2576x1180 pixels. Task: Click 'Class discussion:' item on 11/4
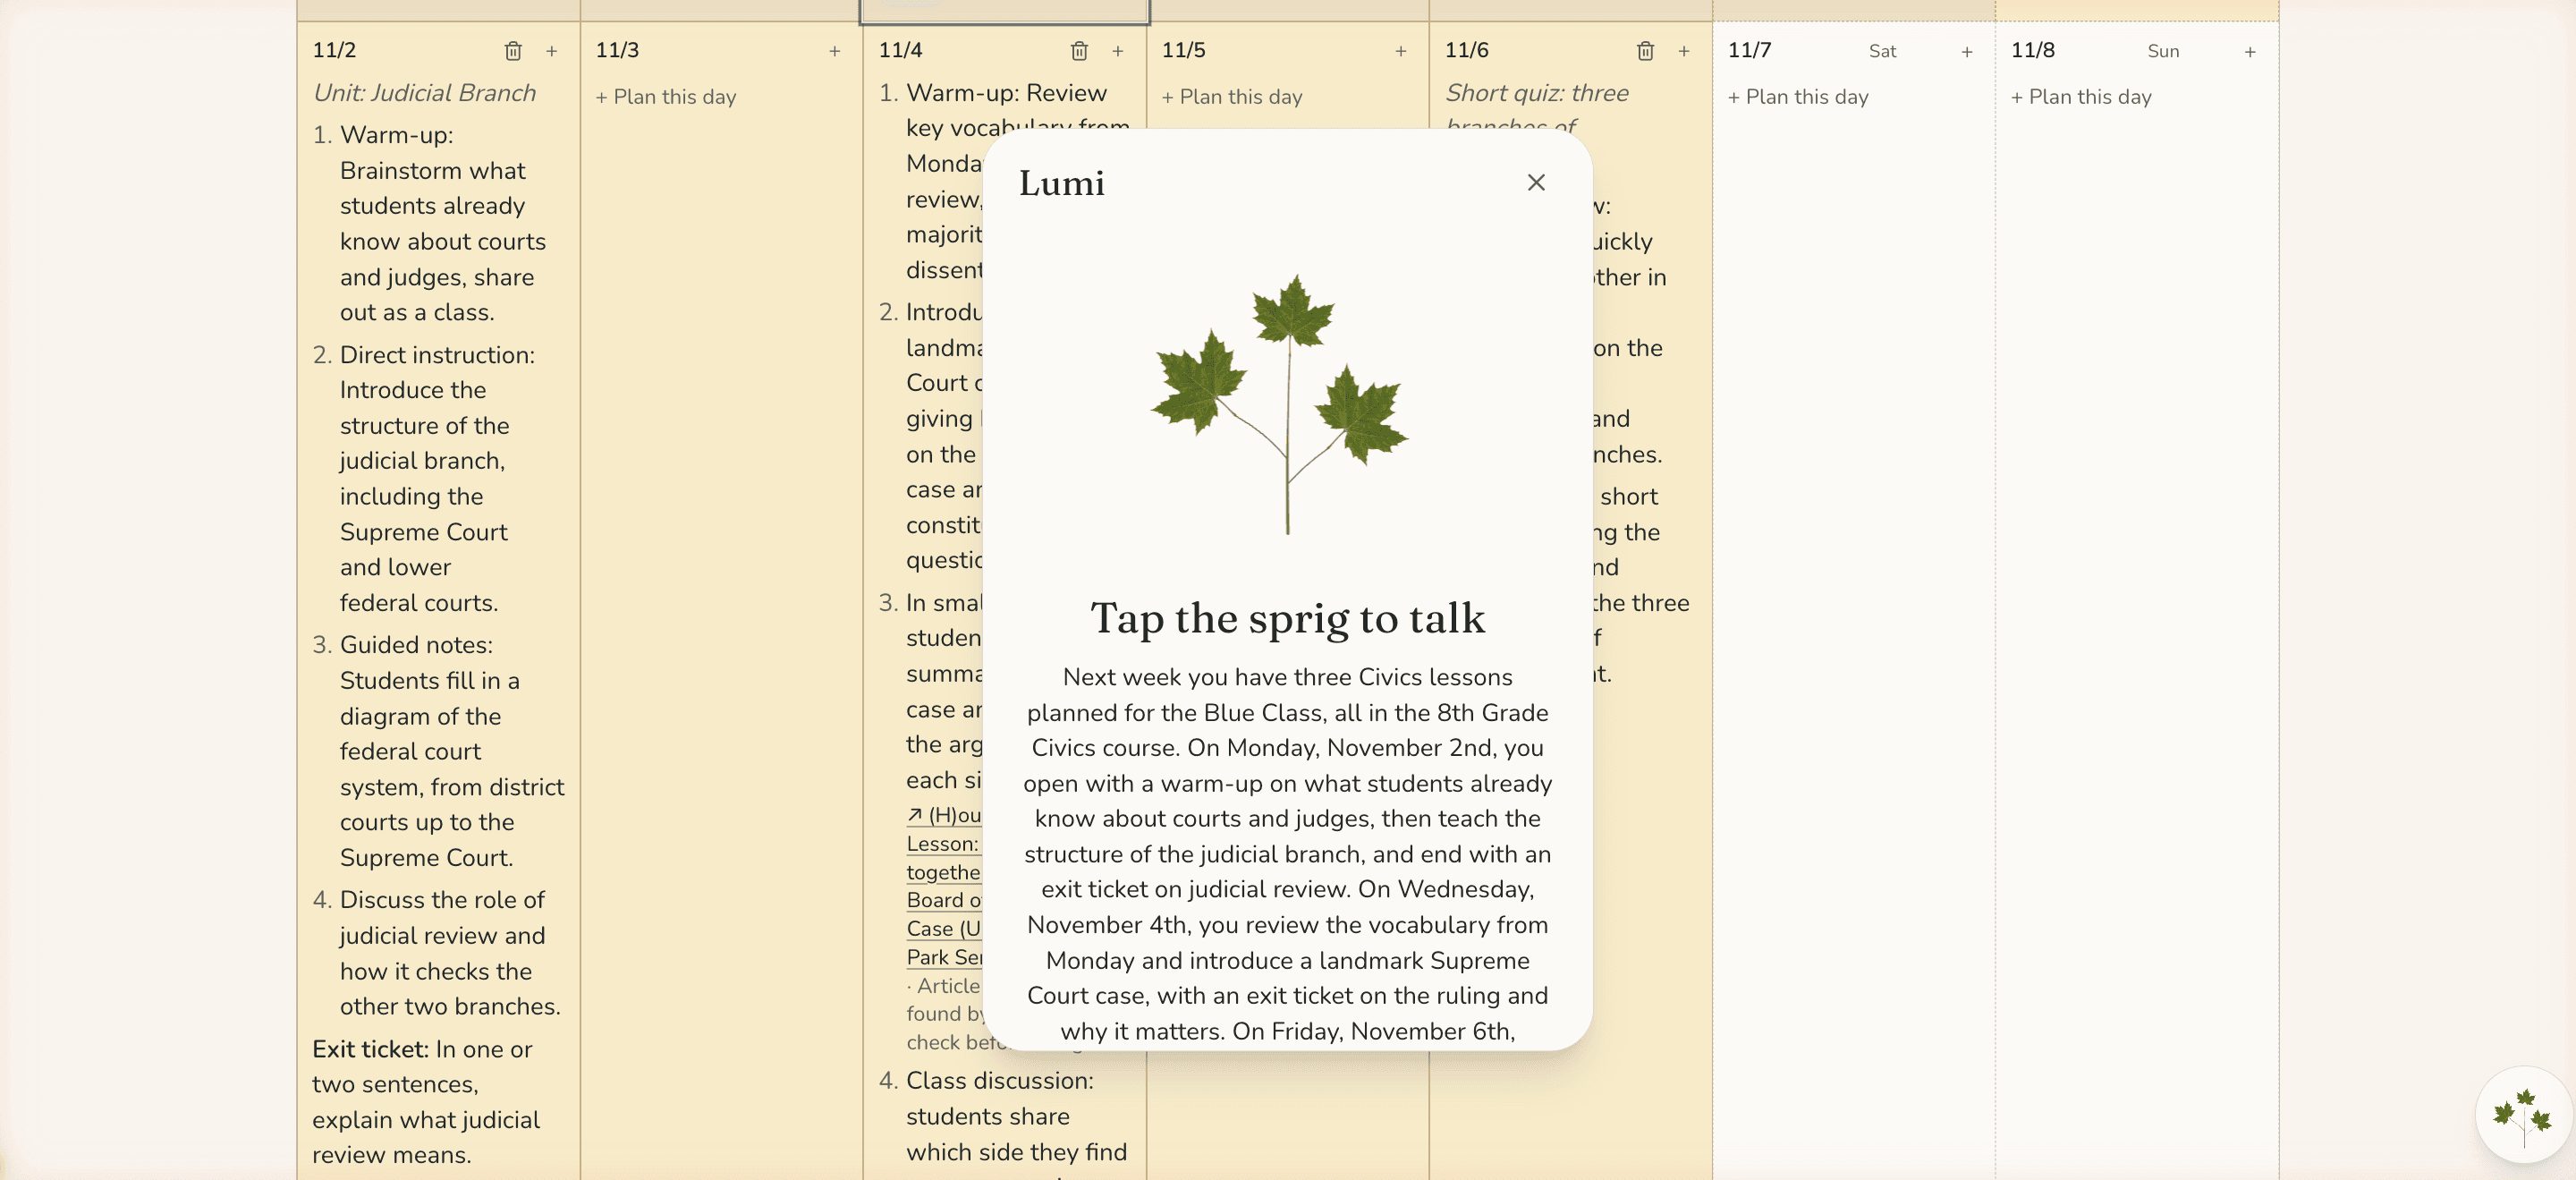coord(1000,1081)
